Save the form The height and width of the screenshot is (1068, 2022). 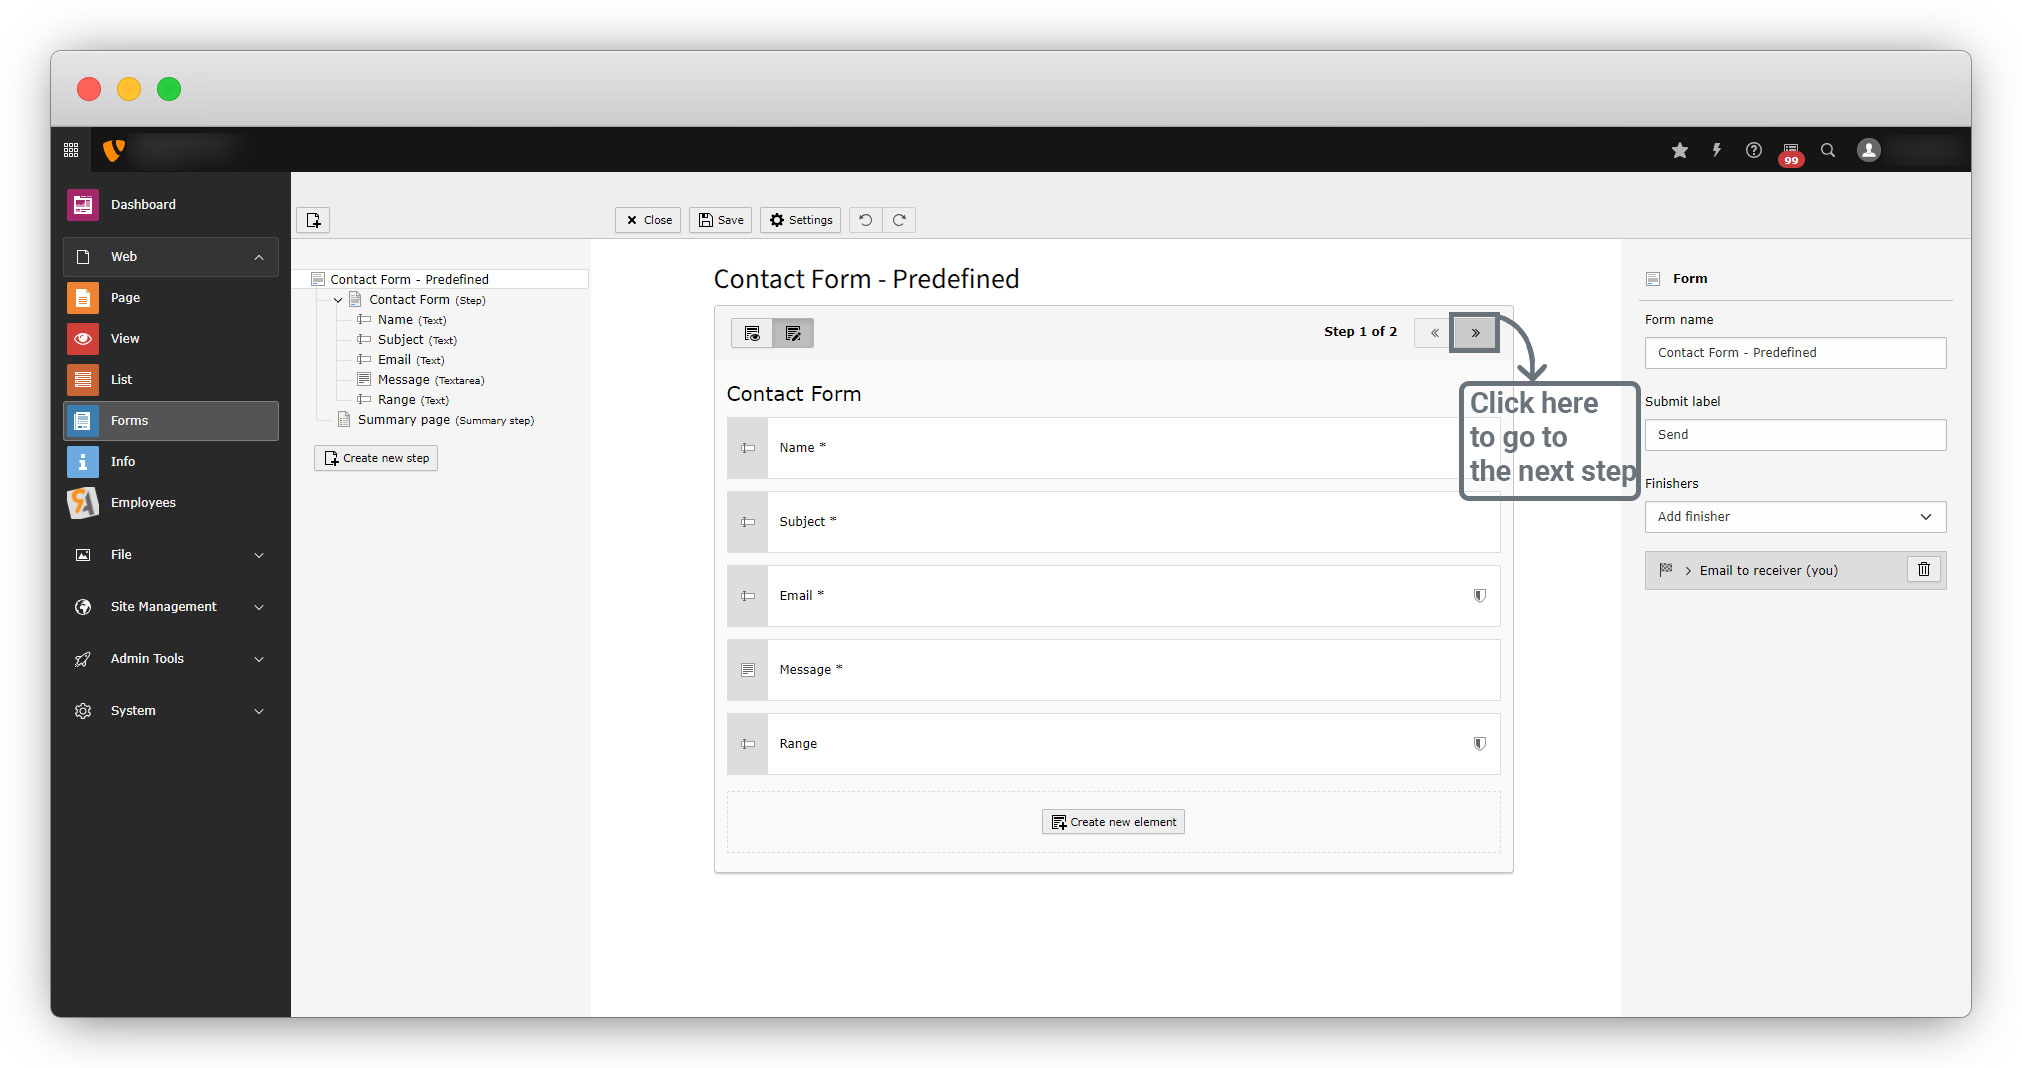tap(720, 220)
